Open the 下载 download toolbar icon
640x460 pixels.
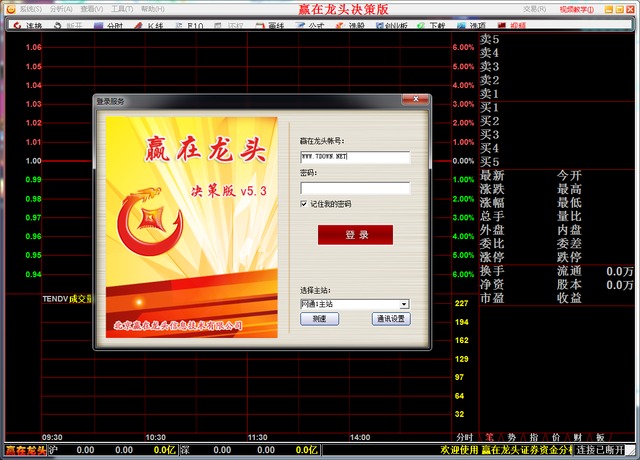point(434,25)
